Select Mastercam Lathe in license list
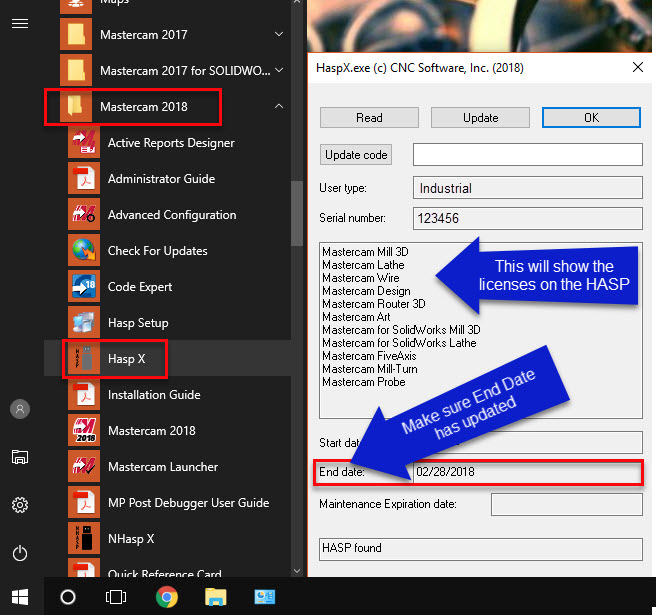The image size is (656, 615). pyautogui.click(x=363, y=265)
